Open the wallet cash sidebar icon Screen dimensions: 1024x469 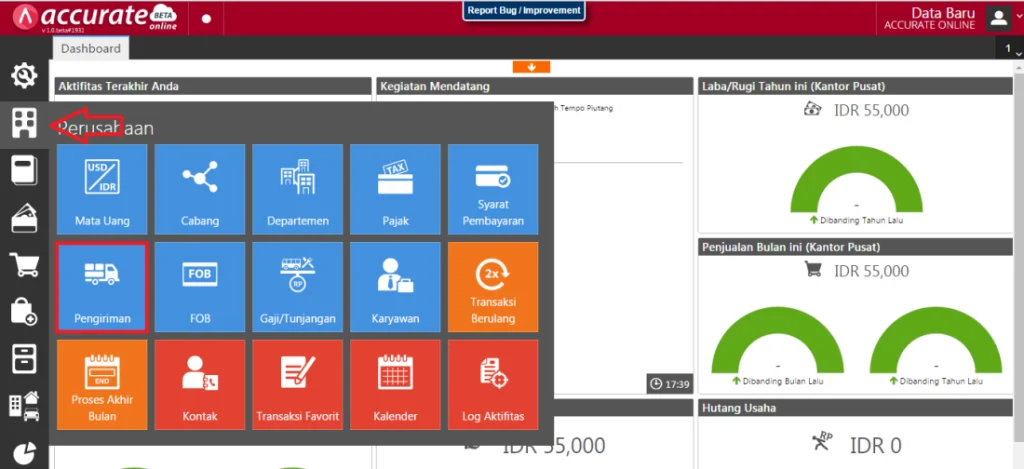24,218
